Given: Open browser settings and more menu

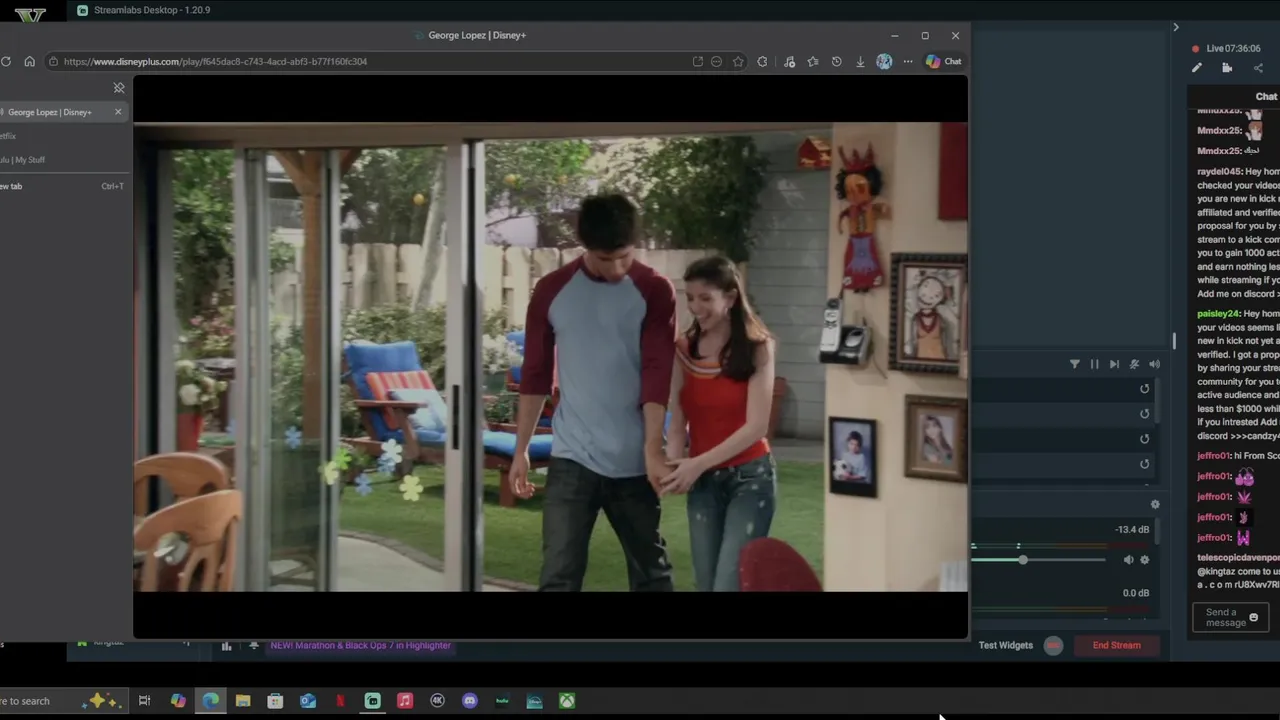Looking at the screenshot, I should [x=908, y=61].
